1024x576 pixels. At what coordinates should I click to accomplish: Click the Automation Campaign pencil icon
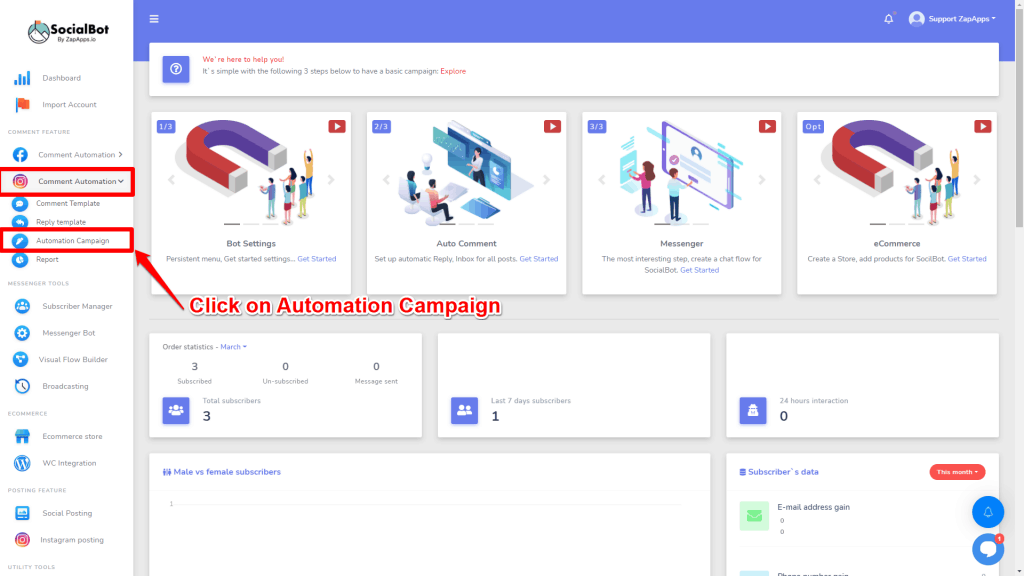(20, 241)
